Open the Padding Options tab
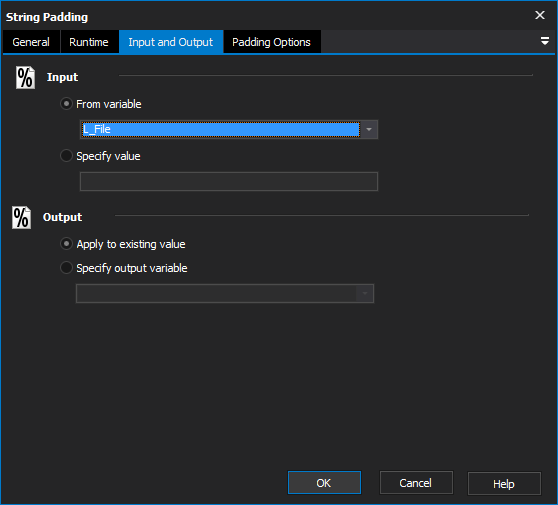Screen dimensions: 558x505 (x=272, y=42)
